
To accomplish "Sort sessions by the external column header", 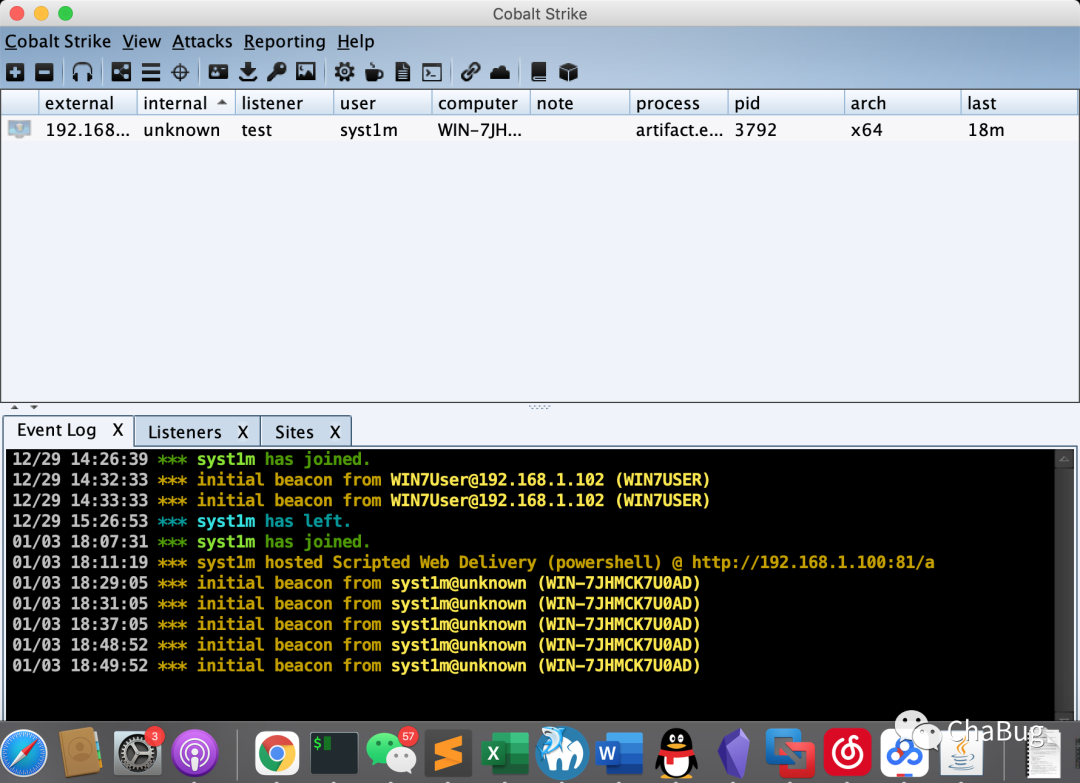I will click(87, 103).
